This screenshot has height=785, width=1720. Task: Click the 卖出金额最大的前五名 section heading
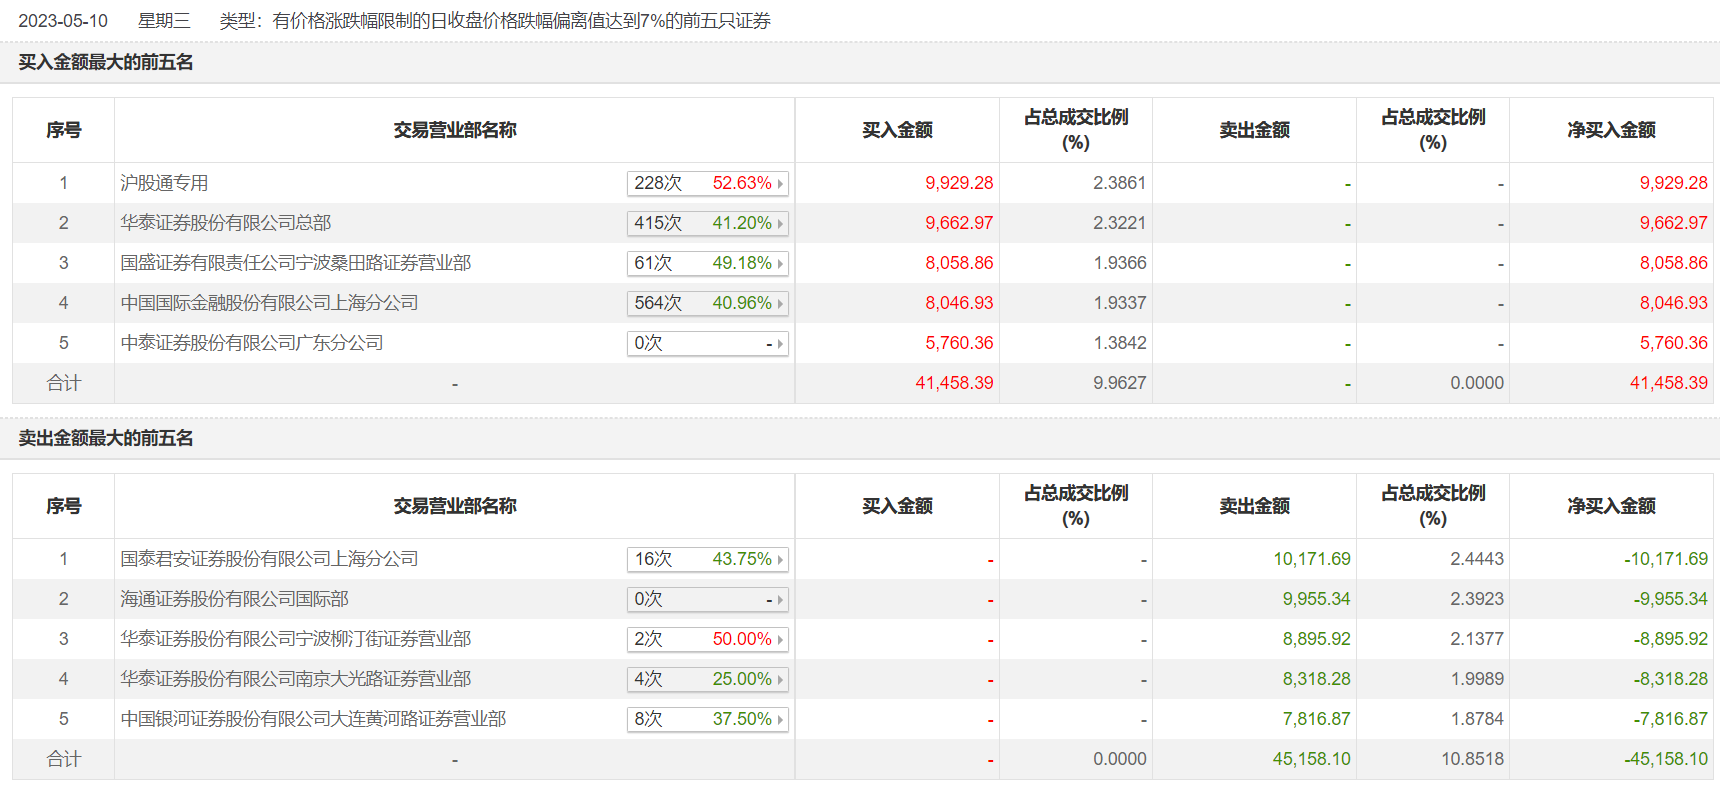click(106, 438)
